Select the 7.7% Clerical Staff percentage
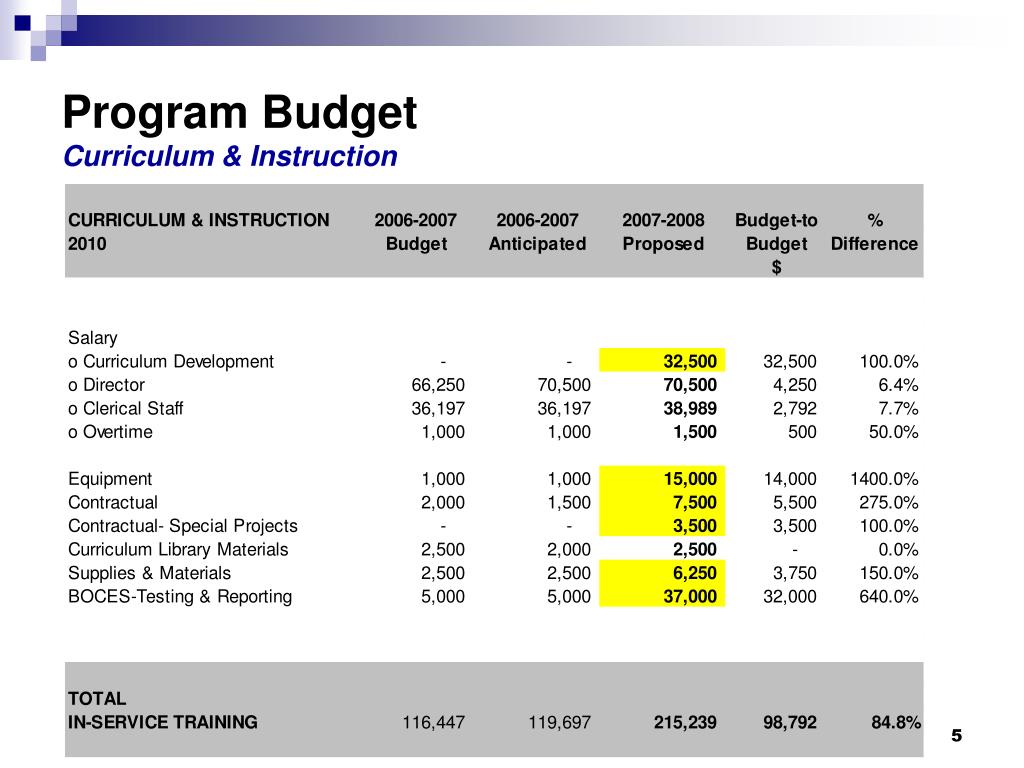The image size is (1024, 768). coord(898,409)
